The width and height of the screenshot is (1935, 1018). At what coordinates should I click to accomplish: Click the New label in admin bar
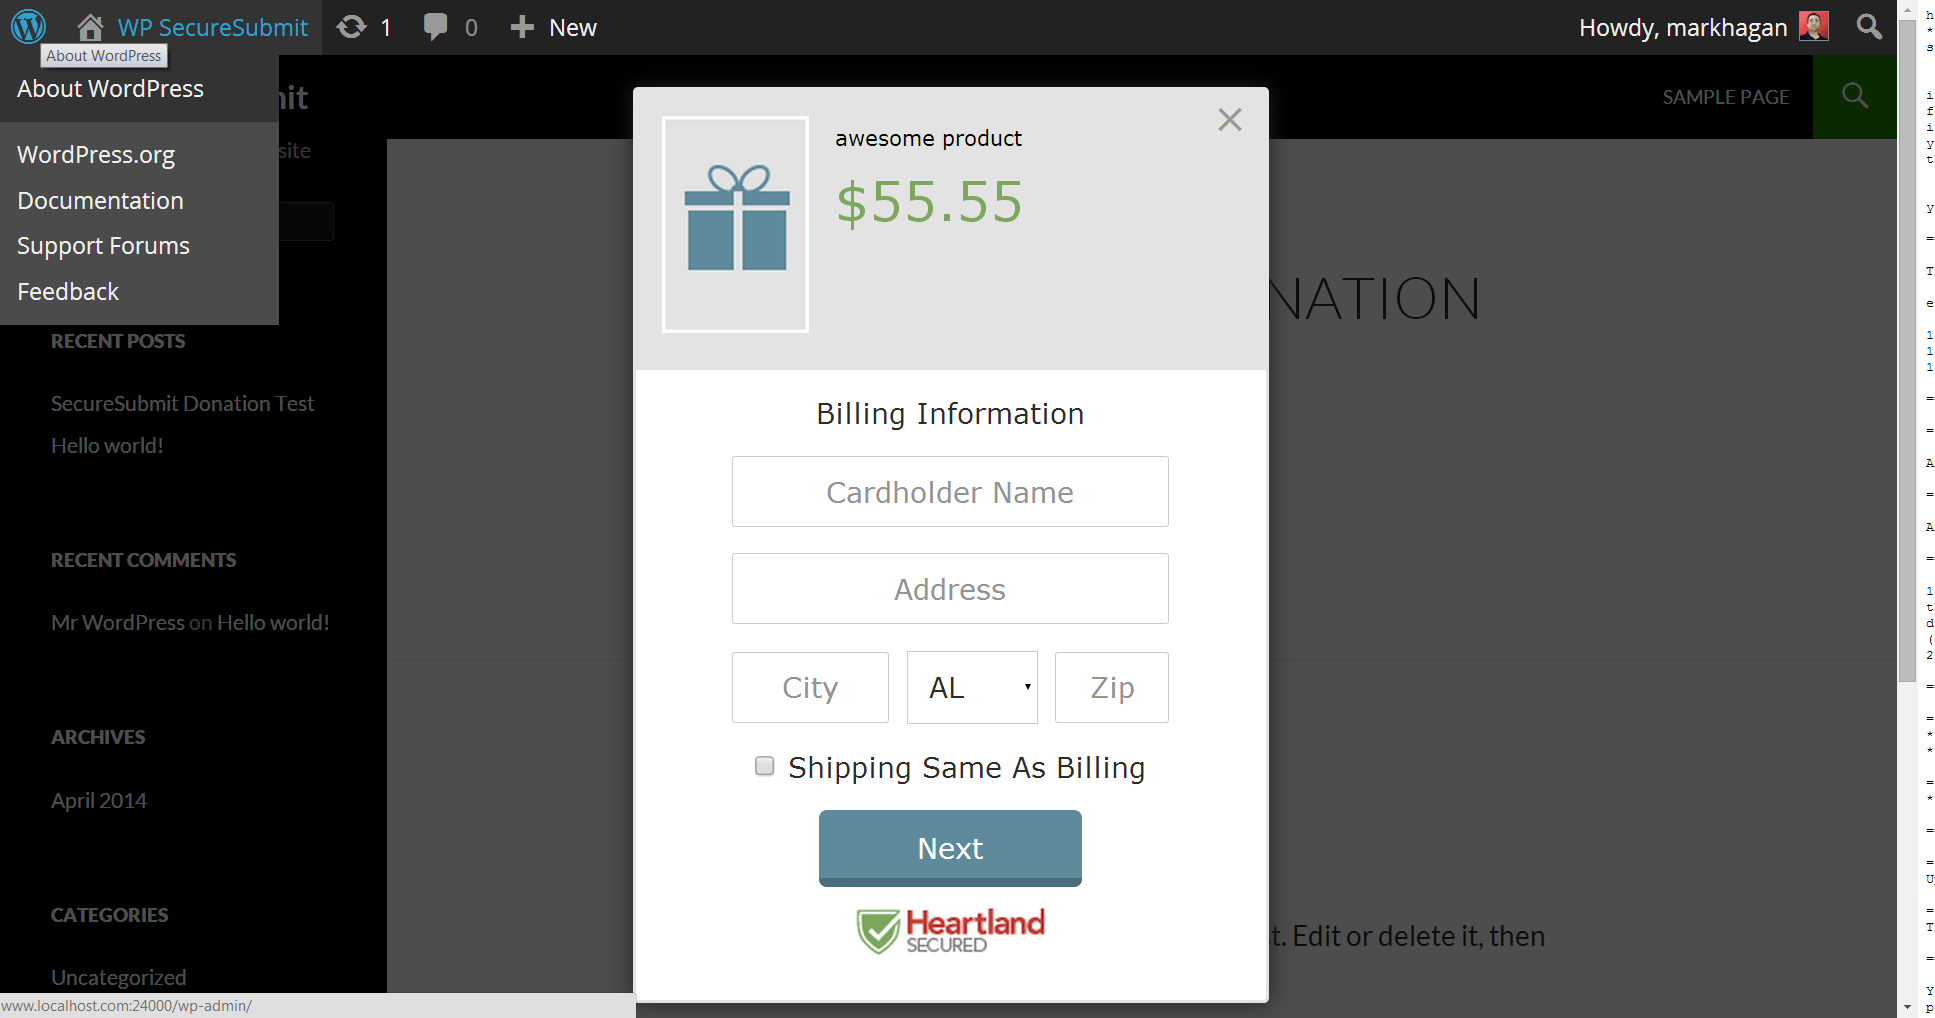(573, 27)
